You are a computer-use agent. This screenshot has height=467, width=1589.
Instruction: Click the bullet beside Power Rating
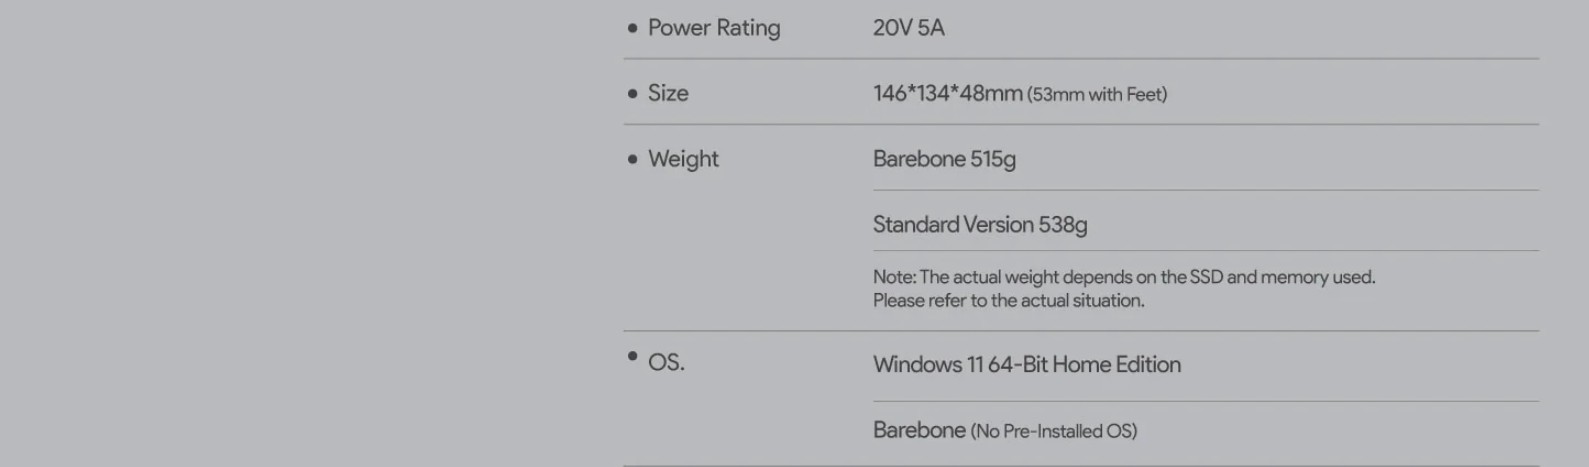tap(632, 28)
